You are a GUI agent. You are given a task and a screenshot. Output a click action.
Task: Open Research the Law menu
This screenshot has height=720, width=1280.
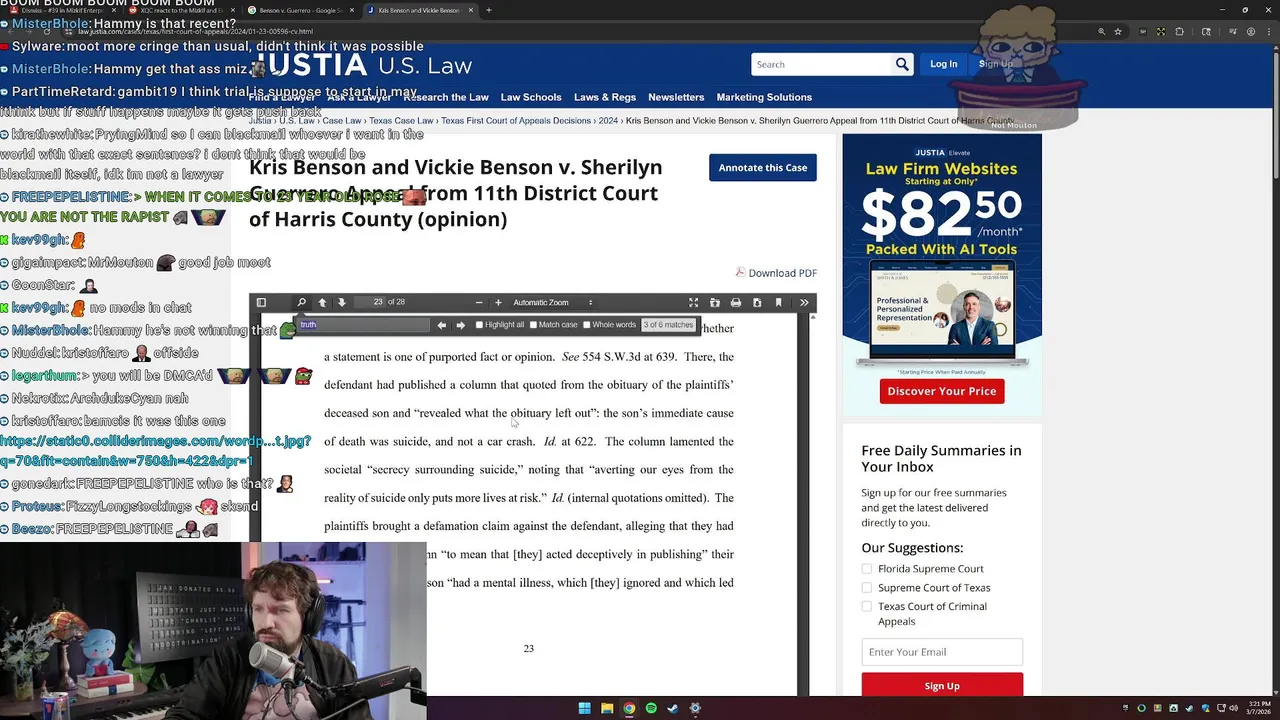446,97
